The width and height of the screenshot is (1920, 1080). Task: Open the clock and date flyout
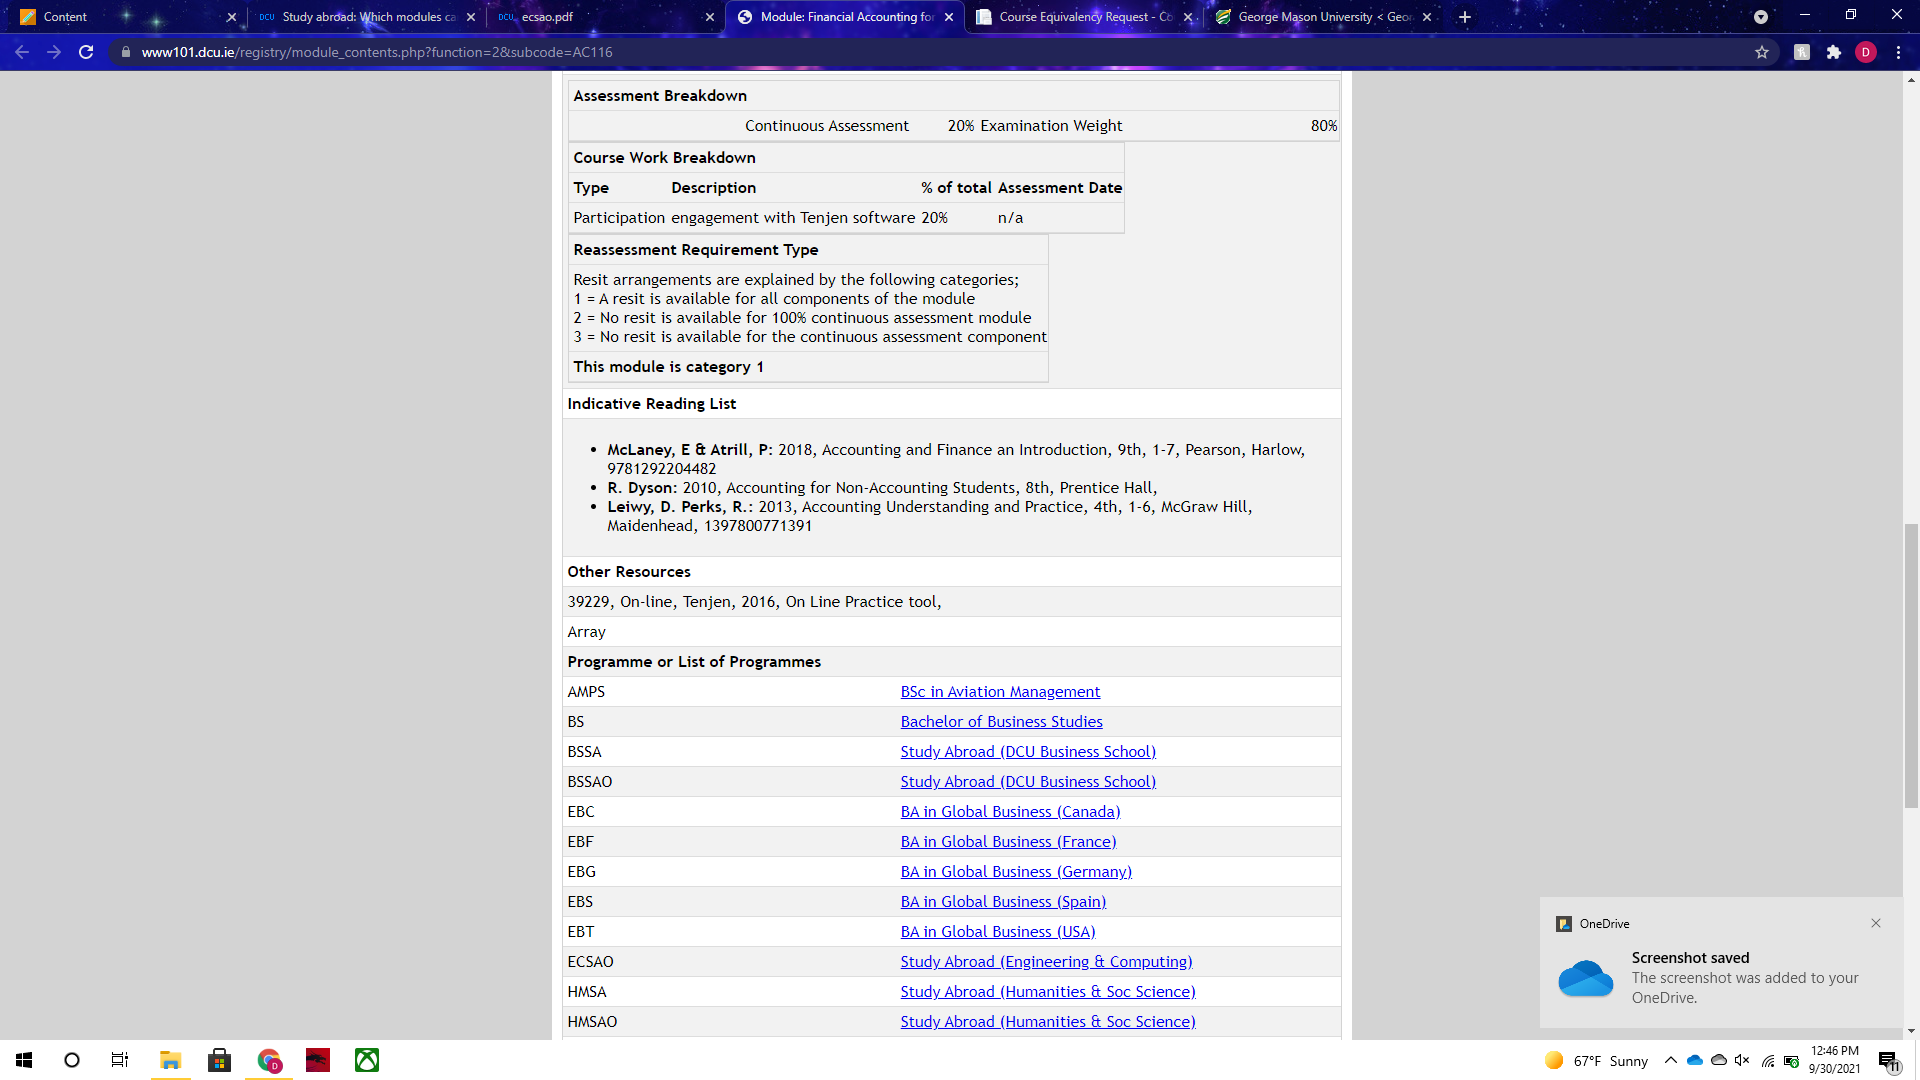click(1834, 1060)
